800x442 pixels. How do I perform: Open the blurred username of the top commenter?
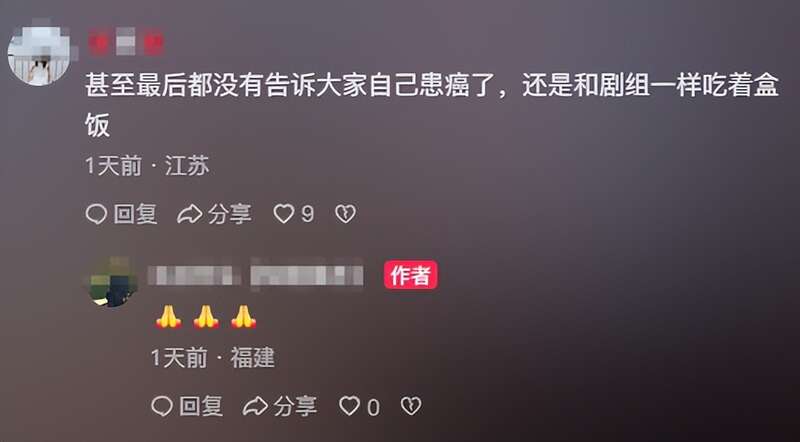tap(126, 42)
